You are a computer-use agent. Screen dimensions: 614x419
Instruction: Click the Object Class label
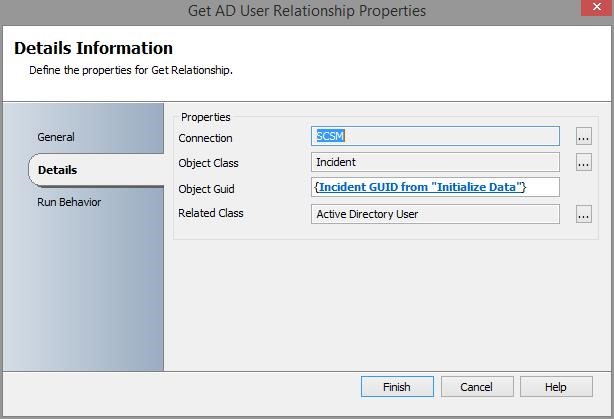pos(208,163)
